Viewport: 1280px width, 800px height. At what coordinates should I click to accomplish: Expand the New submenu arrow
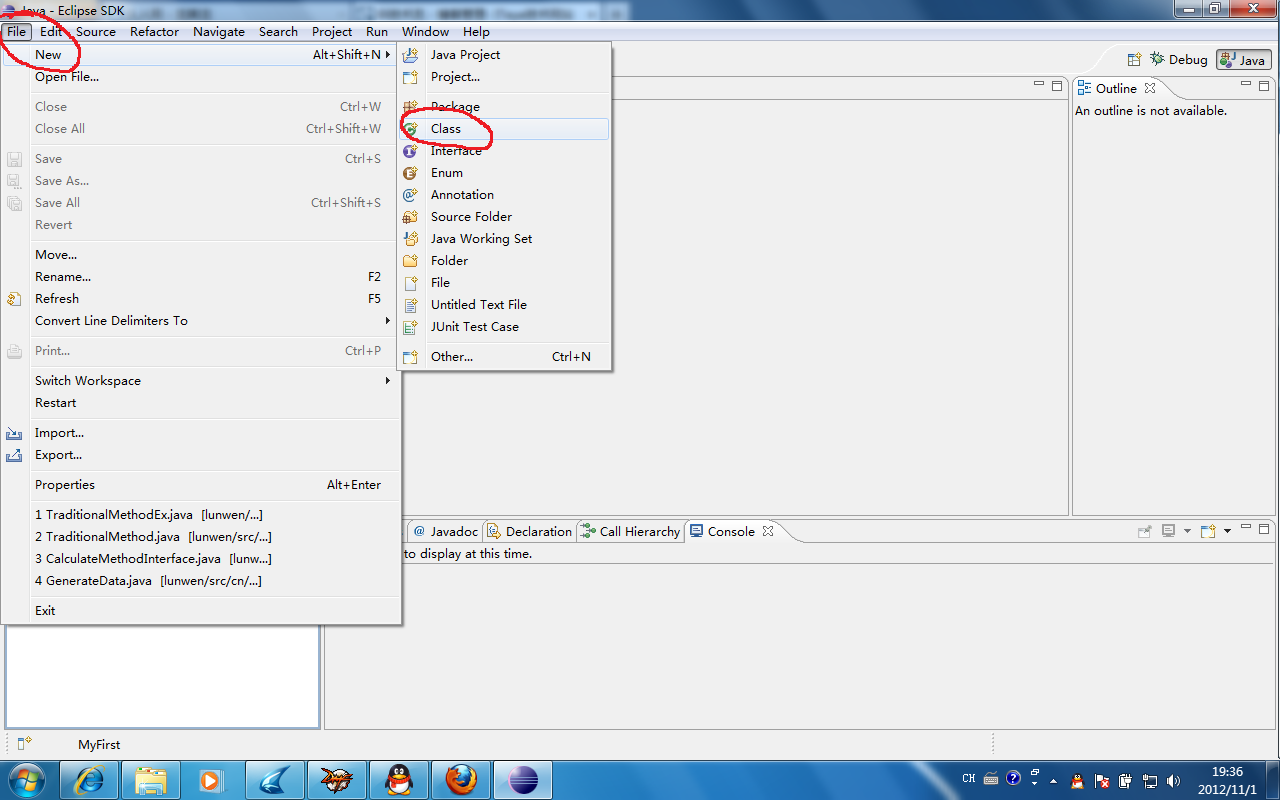click(x=389, y=55)
